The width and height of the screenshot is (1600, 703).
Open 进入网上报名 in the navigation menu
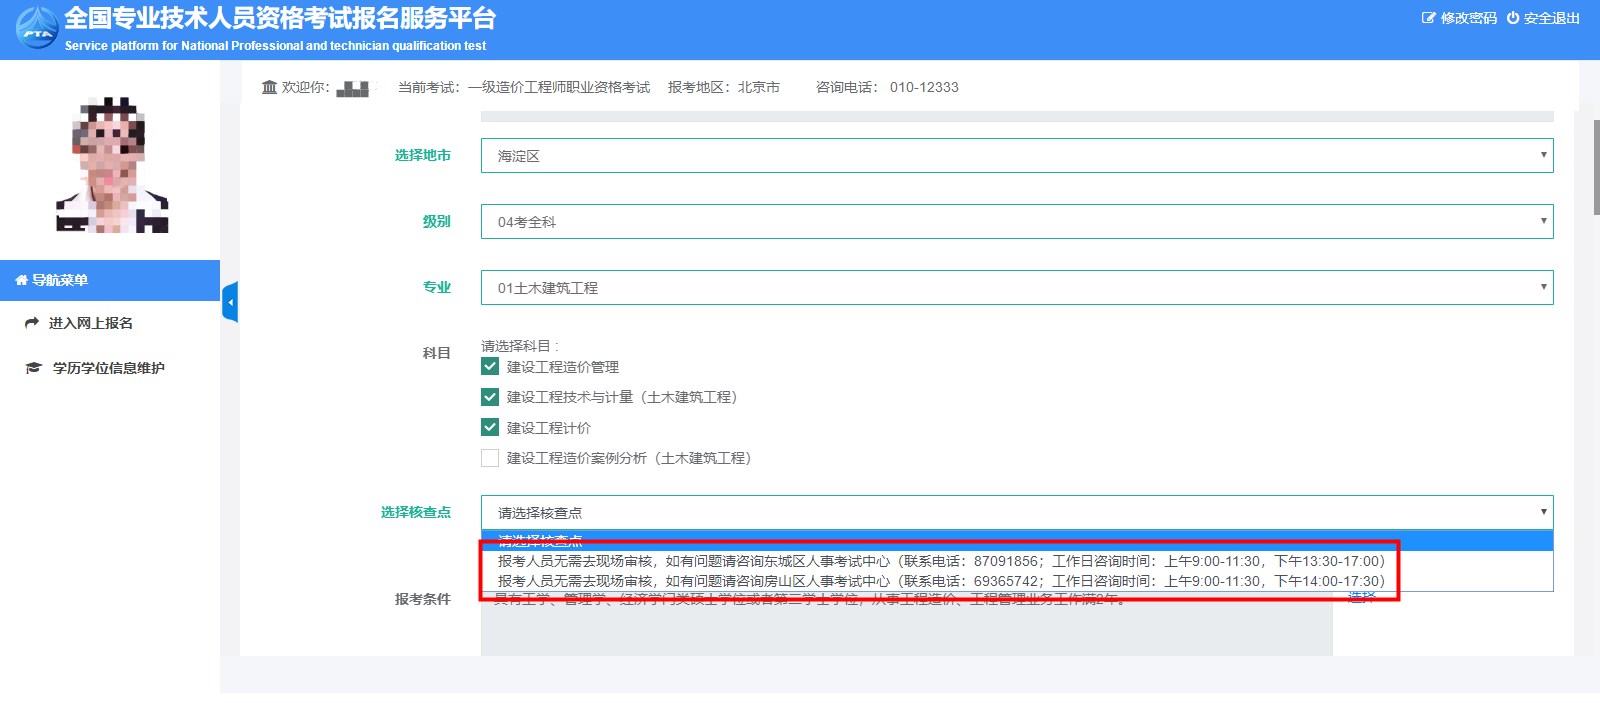coord(90,323)
